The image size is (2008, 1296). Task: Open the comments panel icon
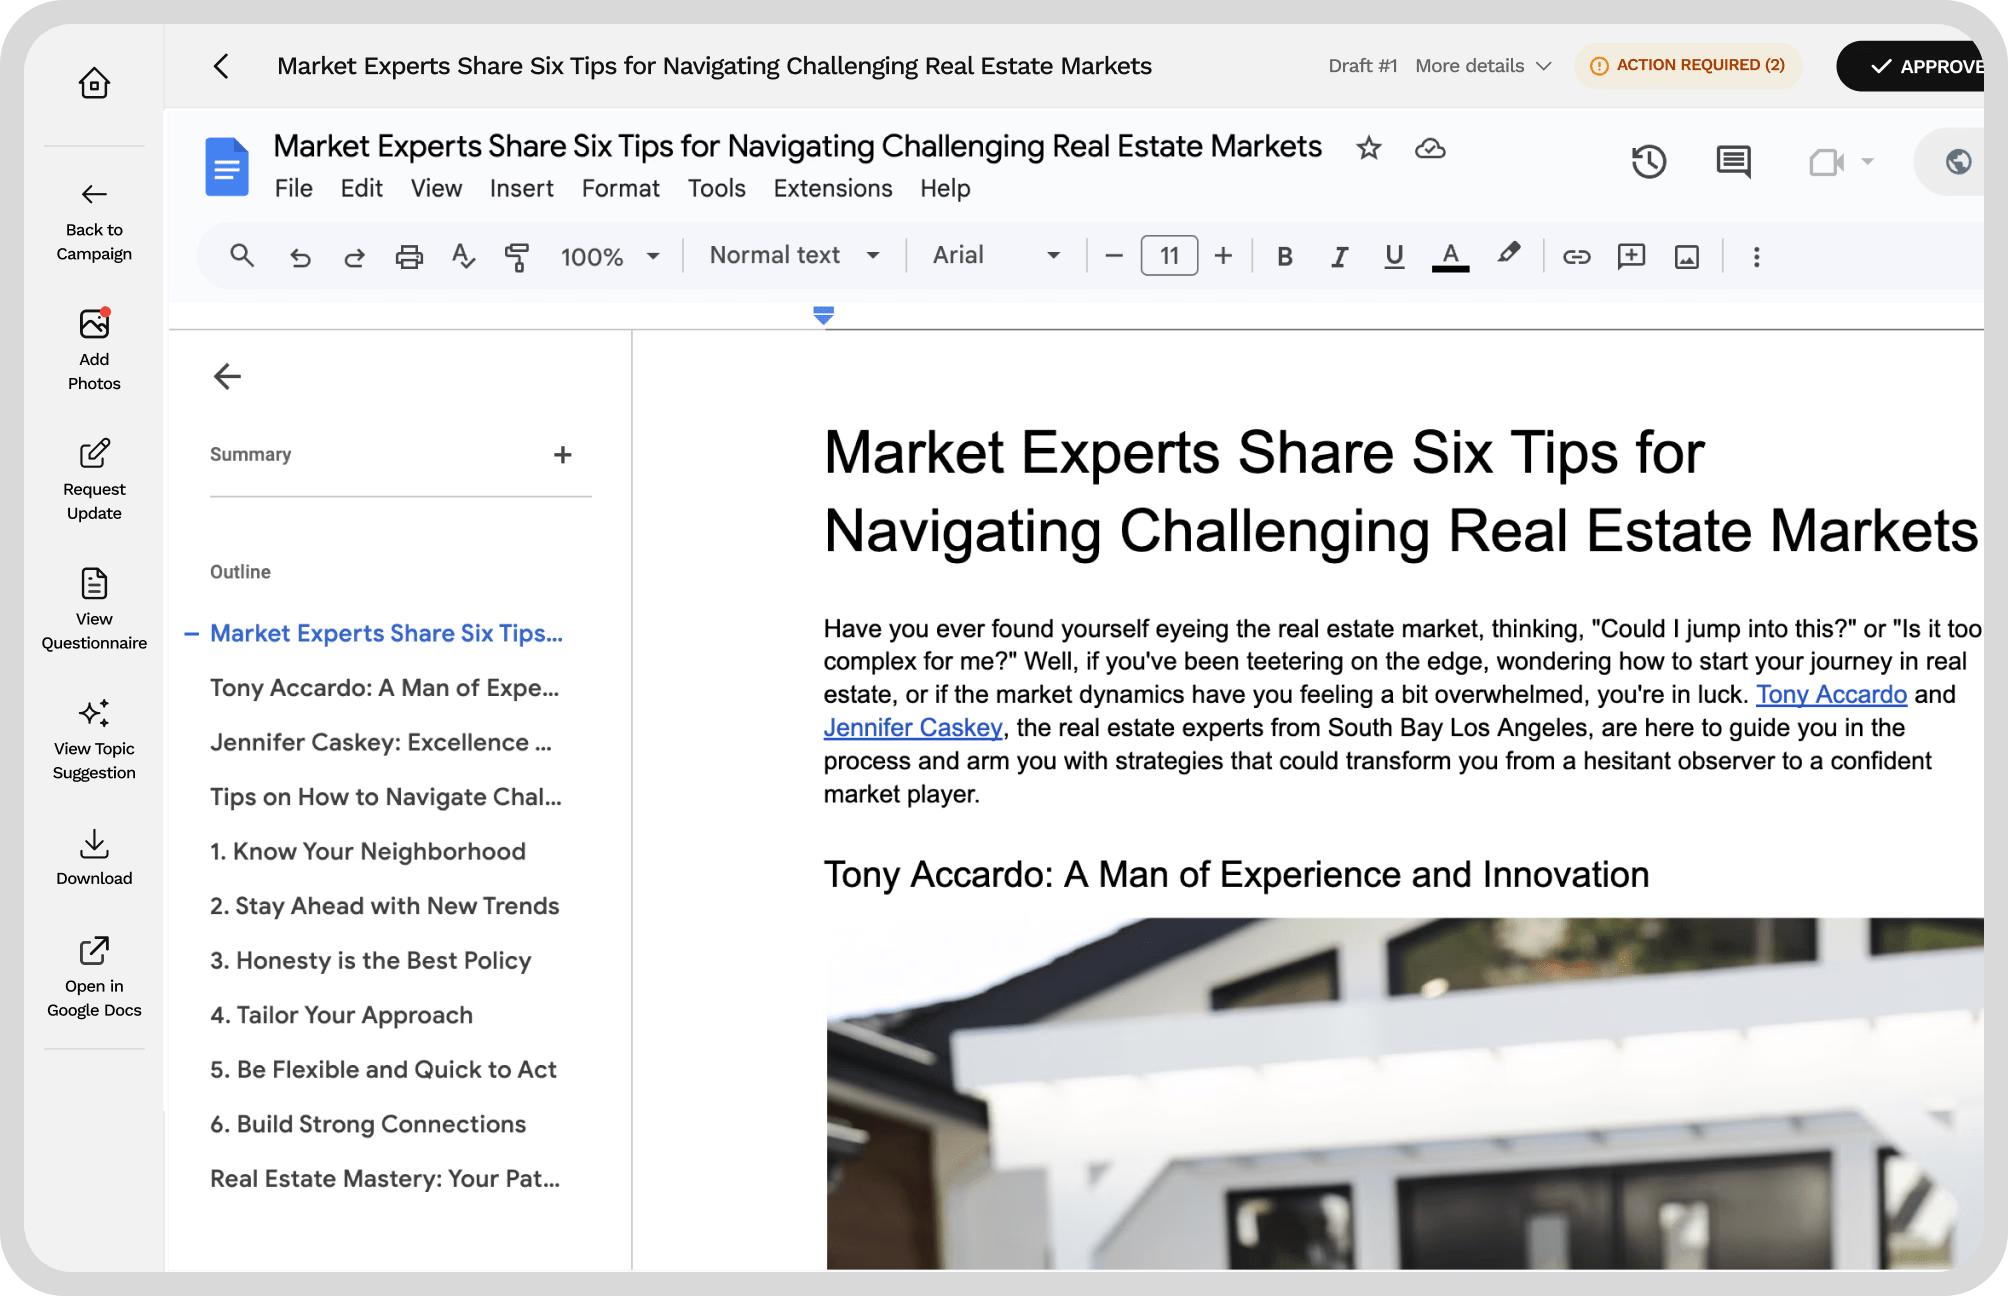tap(1733, 162)
